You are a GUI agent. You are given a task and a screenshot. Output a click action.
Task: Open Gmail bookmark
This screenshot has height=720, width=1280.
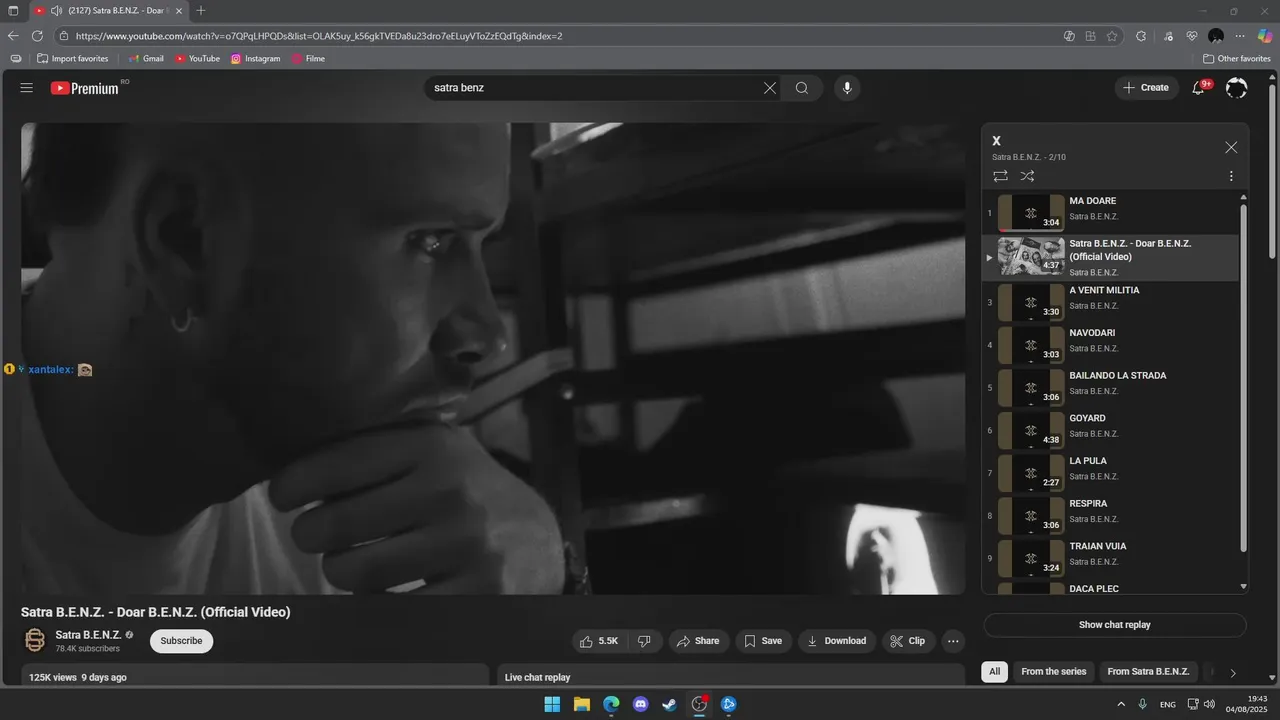[146, 59]
